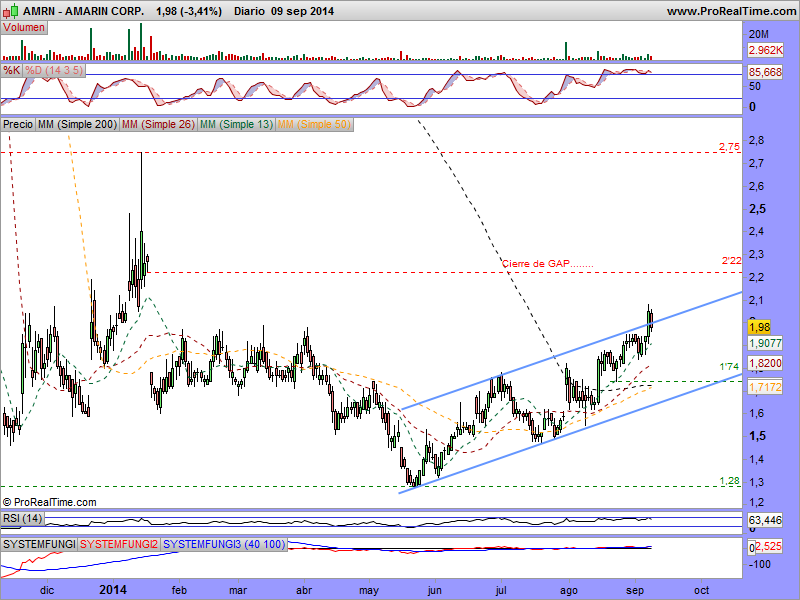Viewport: 800px width, 600px height.
Task: Click the oct month on time axis
Action: pyautogui.click(x=702, y=591)
